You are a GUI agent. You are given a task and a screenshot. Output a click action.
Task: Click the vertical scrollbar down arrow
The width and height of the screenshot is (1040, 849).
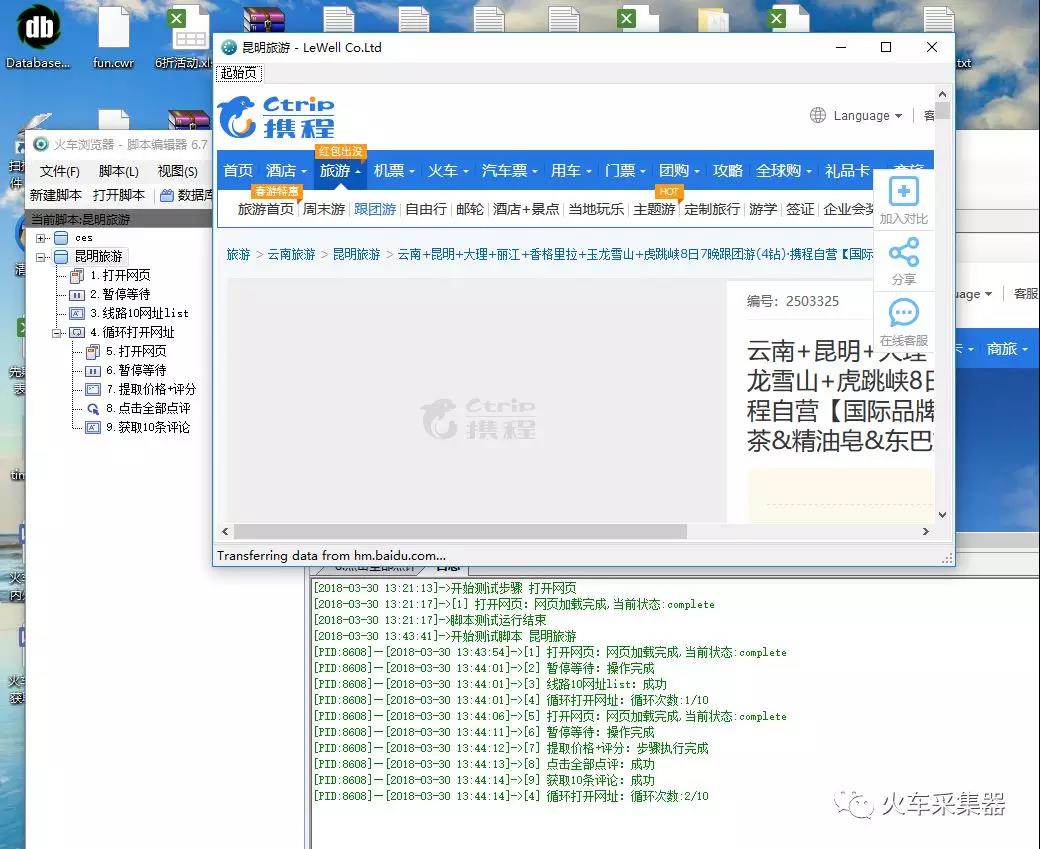click(x=942, y=515)
